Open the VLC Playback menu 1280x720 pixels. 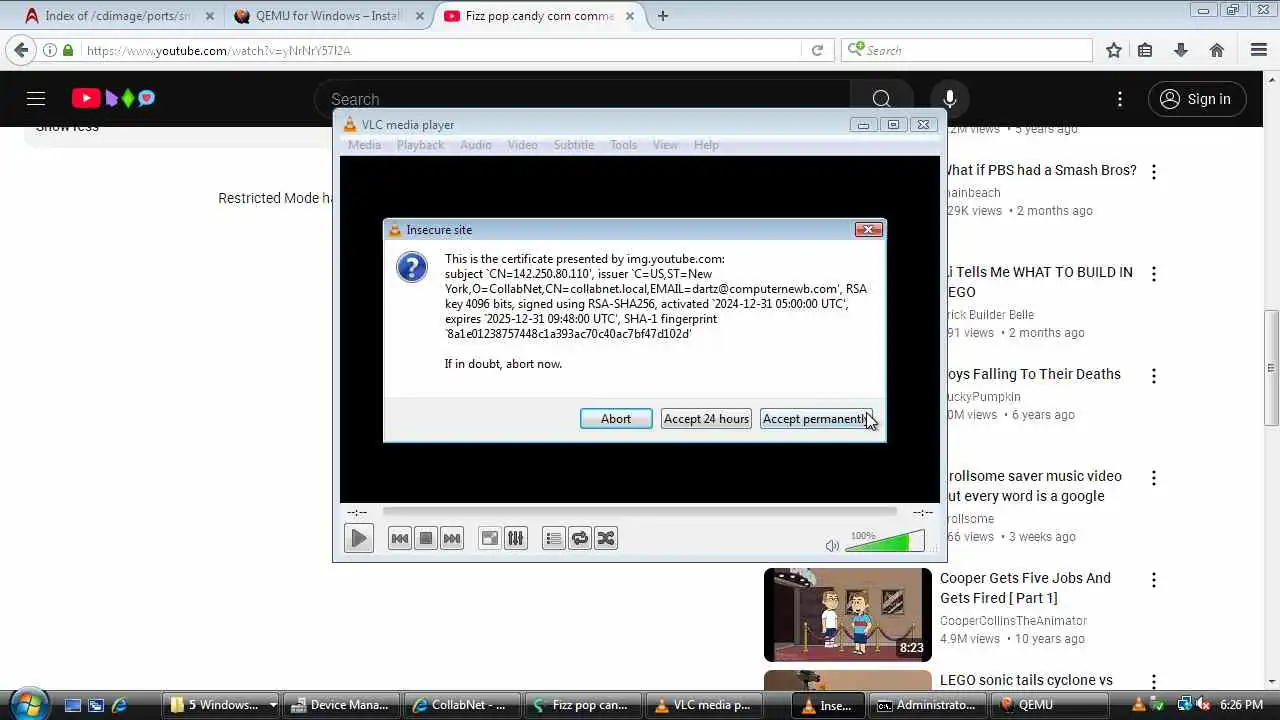coord(420,145)
